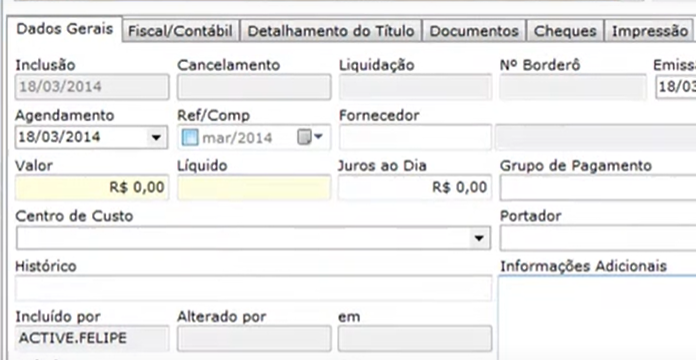
Task: Expand the Agendamento date dropdown arrow
Action: [156, 138]
